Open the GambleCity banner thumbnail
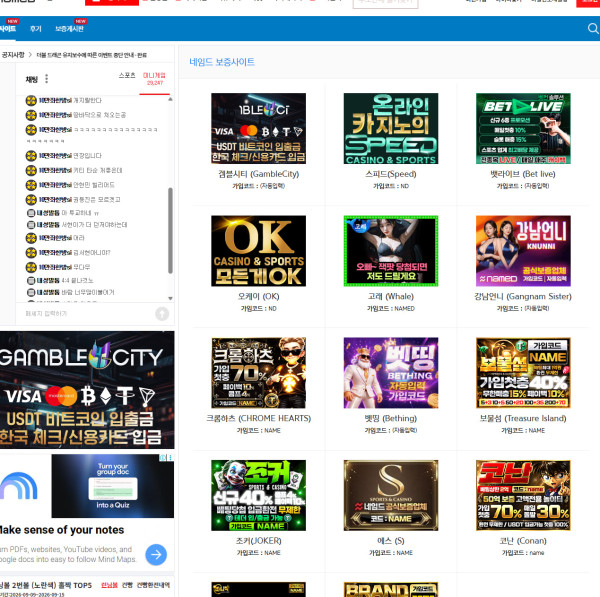The height and width of the screenshot is (597, 600). point(258,128)
